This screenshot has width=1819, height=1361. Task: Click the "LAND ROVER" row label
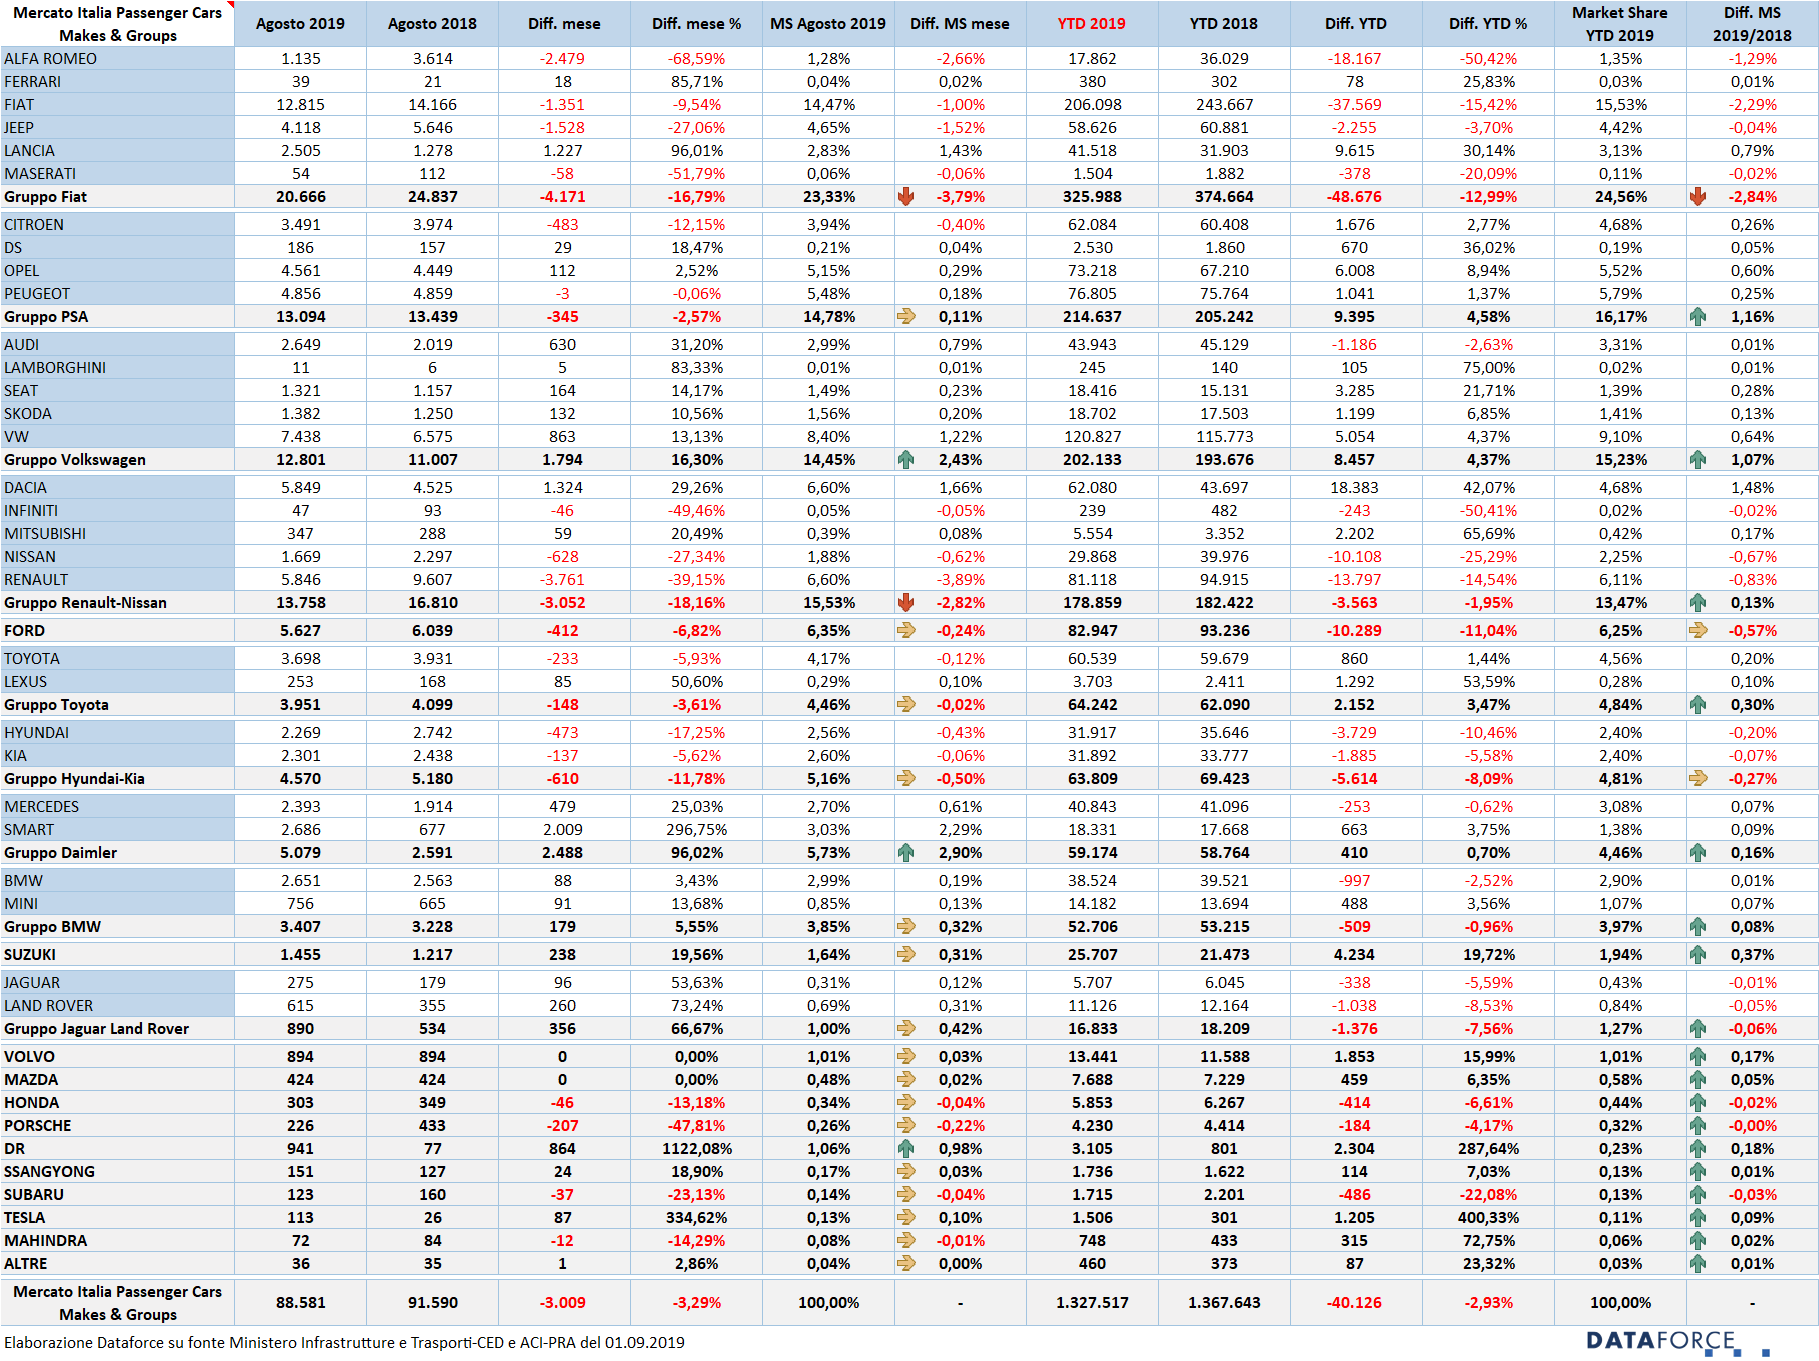(x=48, y=1006)
